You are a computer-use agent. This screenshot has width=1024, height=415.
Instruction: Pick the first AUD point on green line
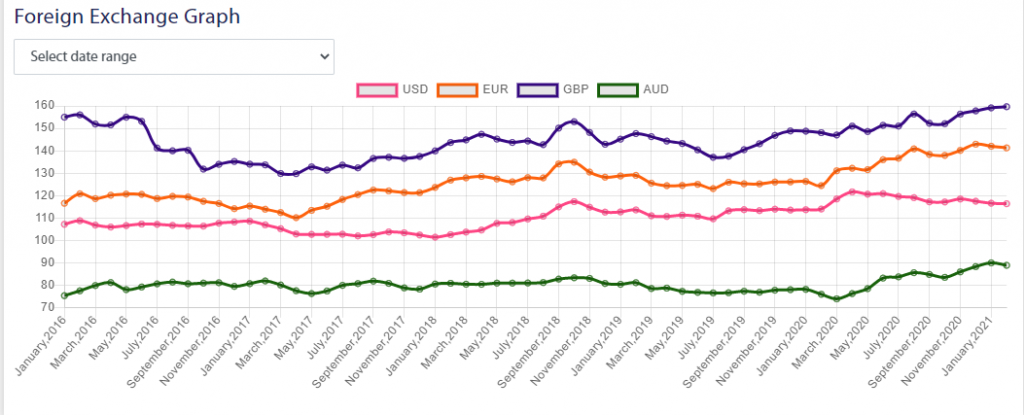pos(64,296)
